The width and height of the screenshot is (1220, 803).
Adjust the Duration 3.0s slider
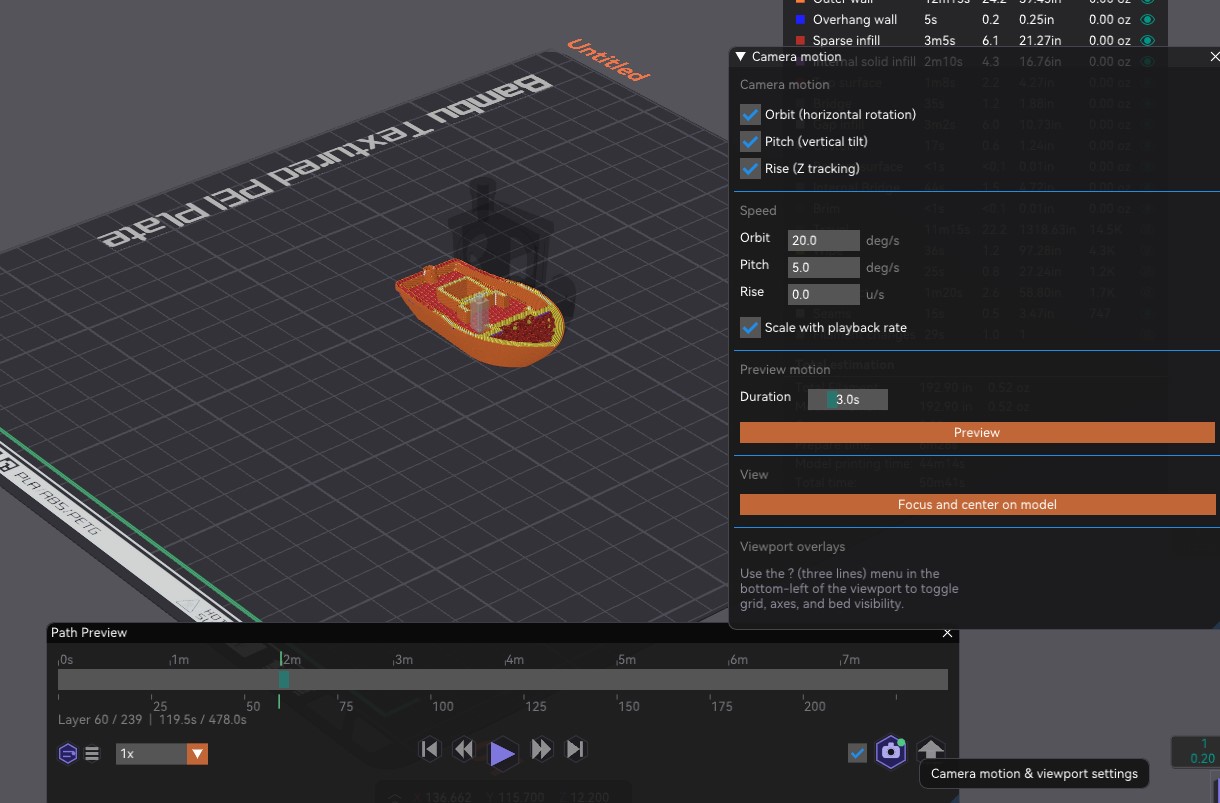[x=847, y=399]
